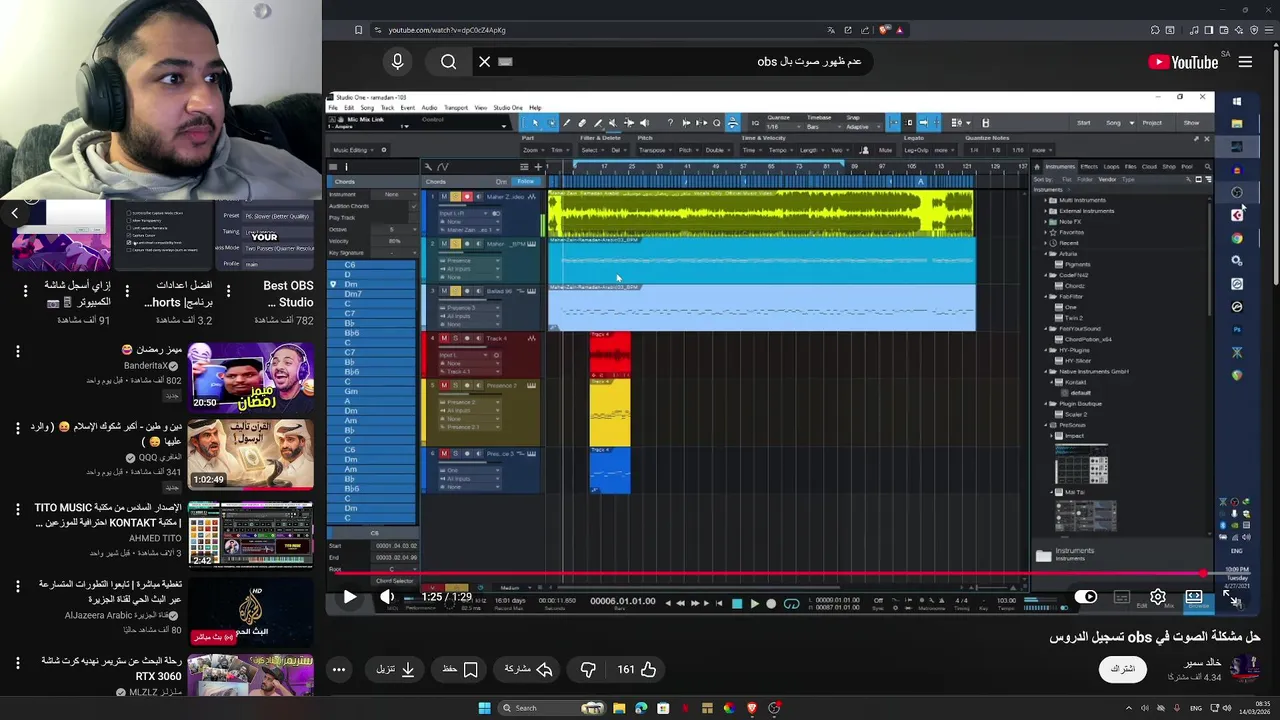Open the Timebase Bars dropdown
The image size is (1280, 720).
(x=824, y=127)
